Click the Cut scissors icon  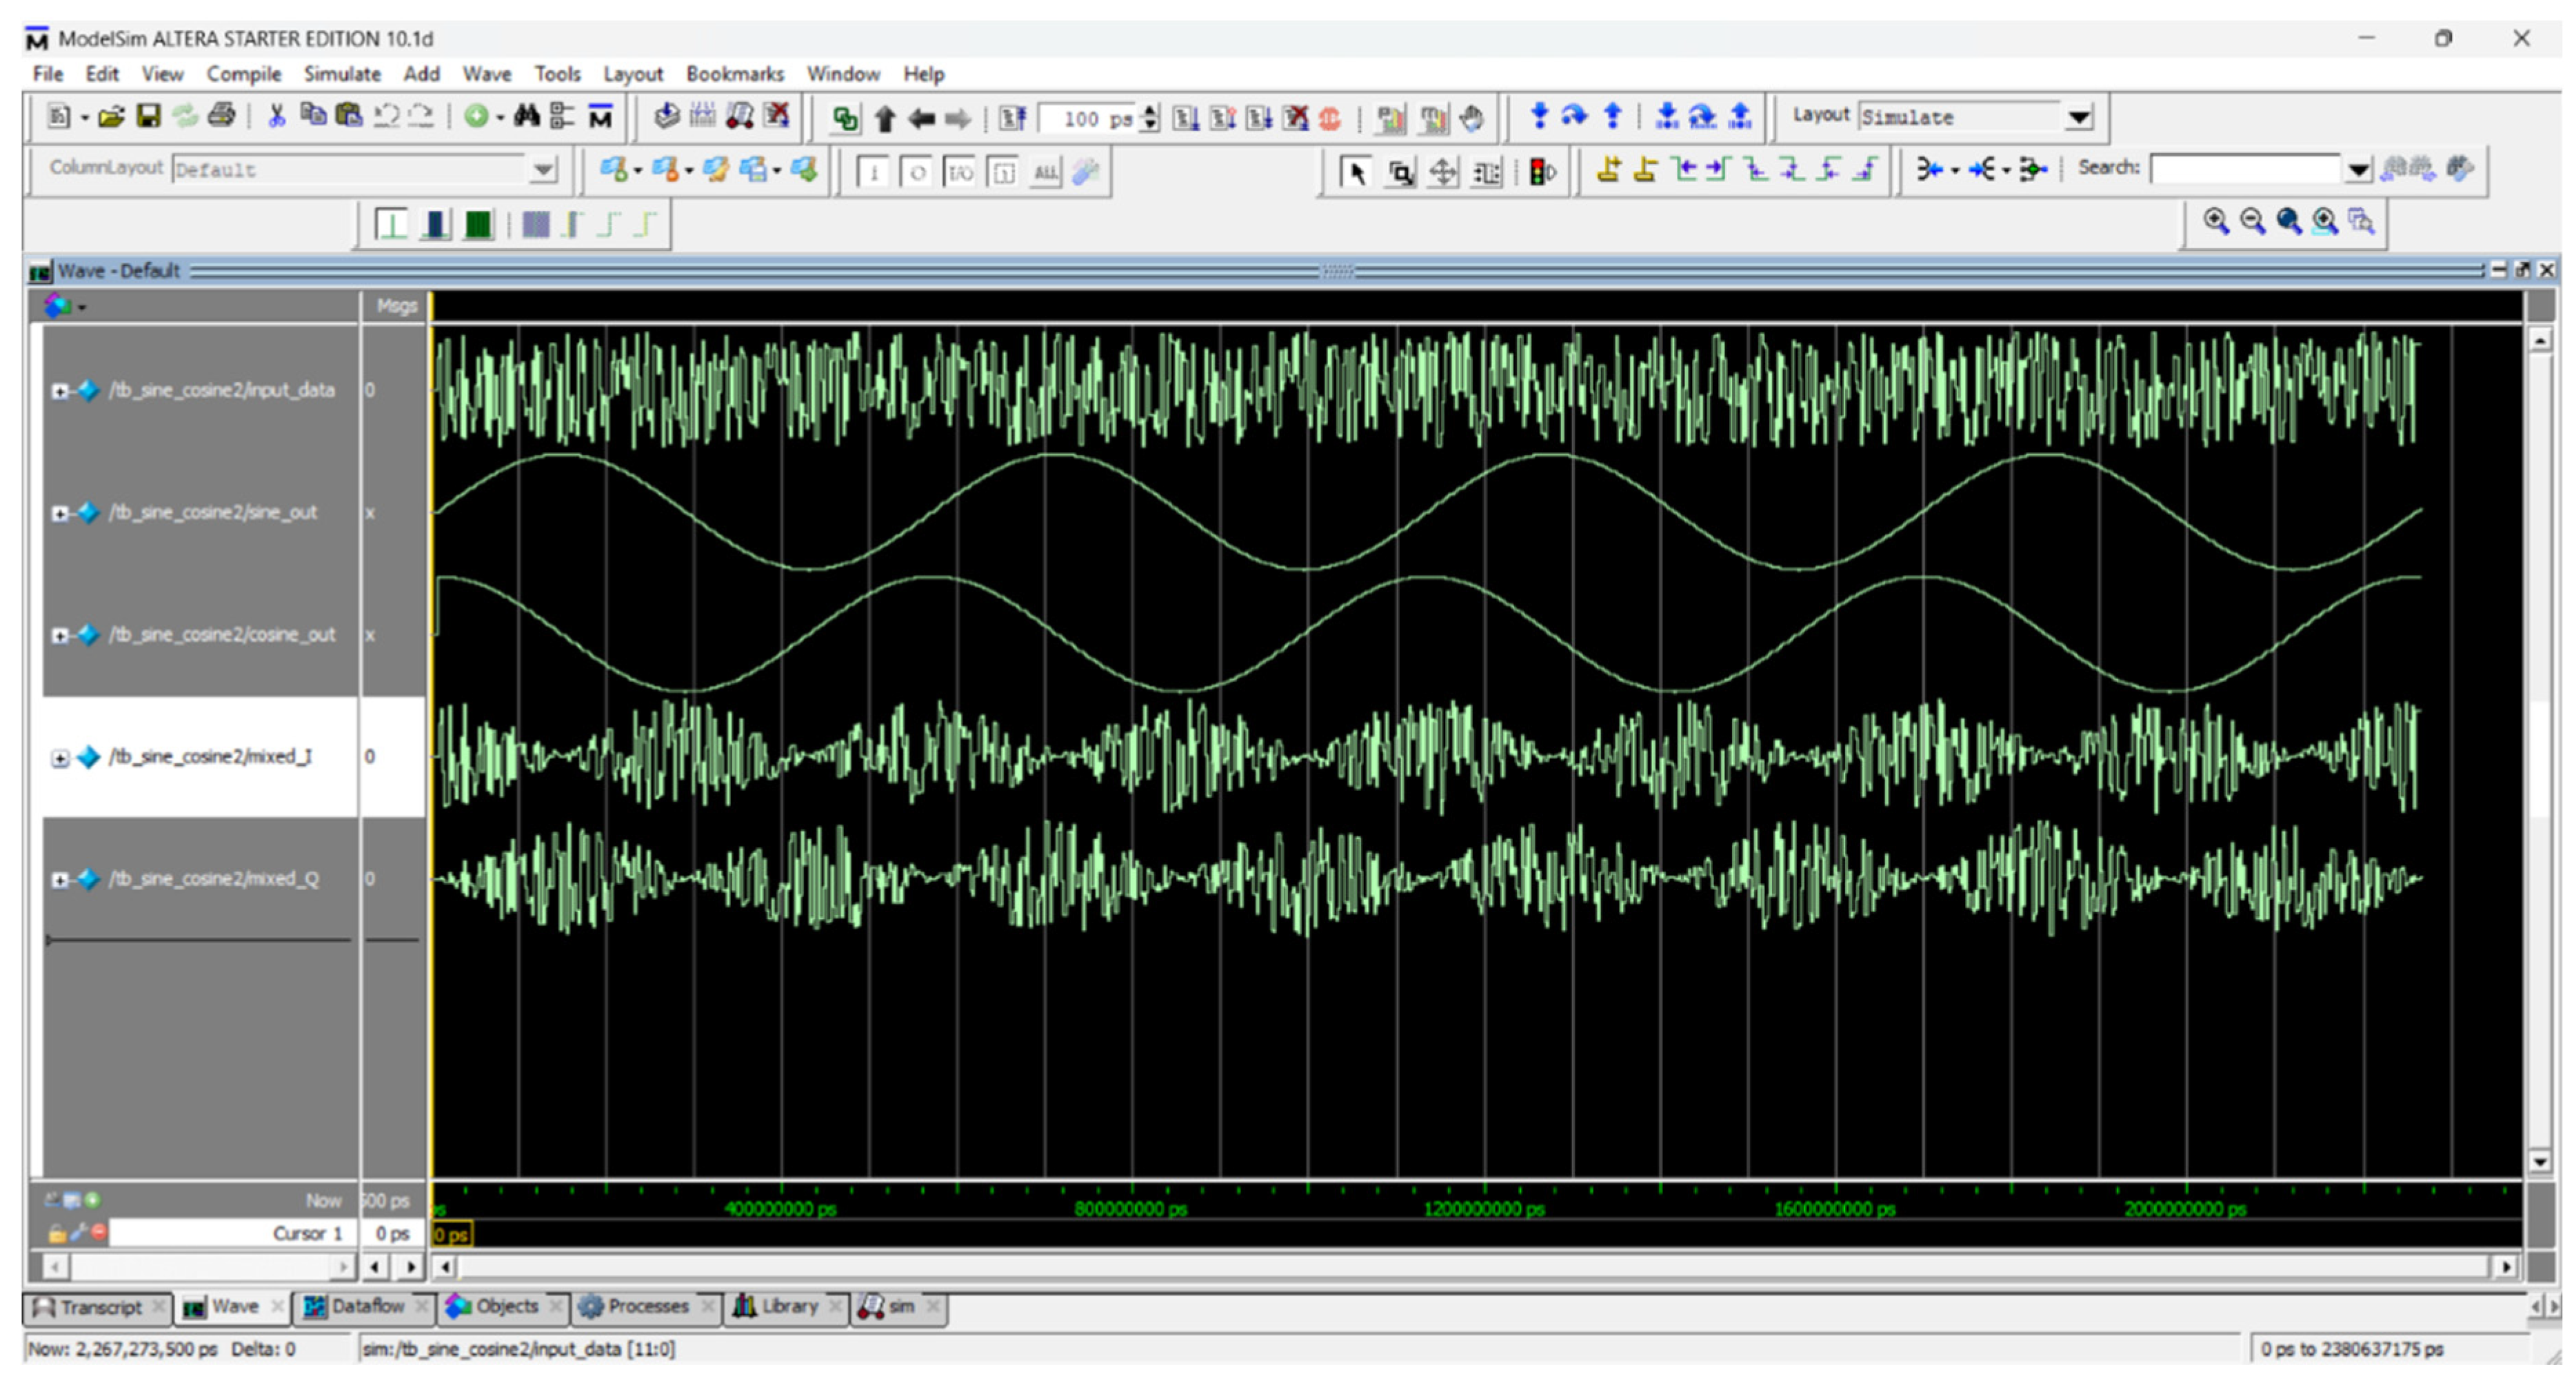pos(277,117)
